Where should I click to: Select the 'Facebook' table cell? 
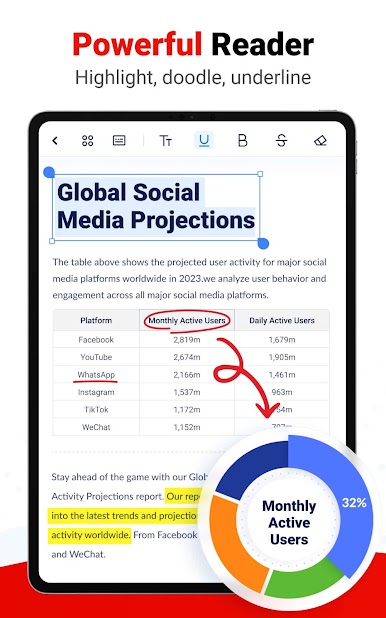click(x=96, y=340)
